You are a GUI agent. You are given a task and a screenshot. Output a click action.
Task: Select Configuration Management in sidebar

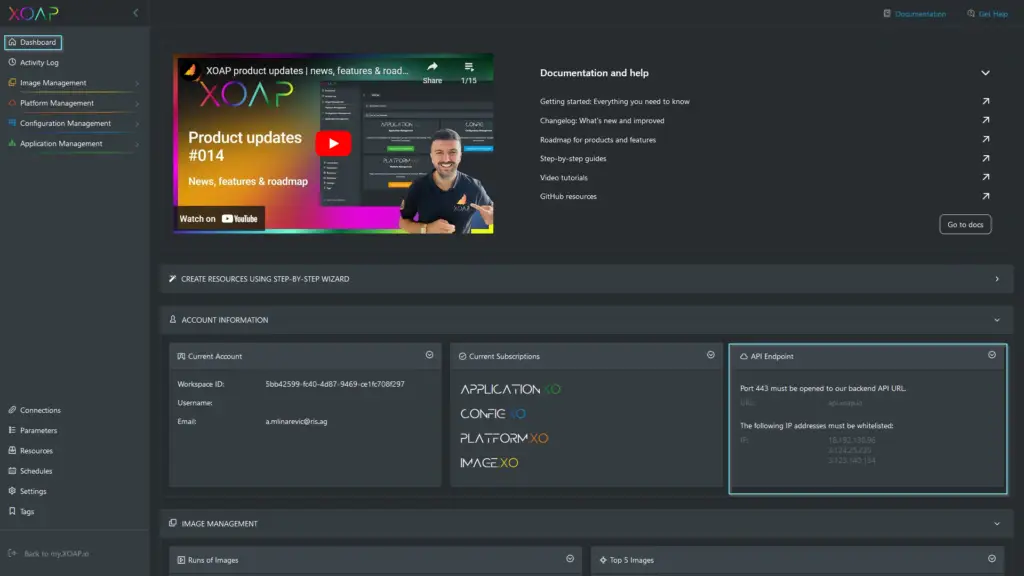[x=65, y=123]
